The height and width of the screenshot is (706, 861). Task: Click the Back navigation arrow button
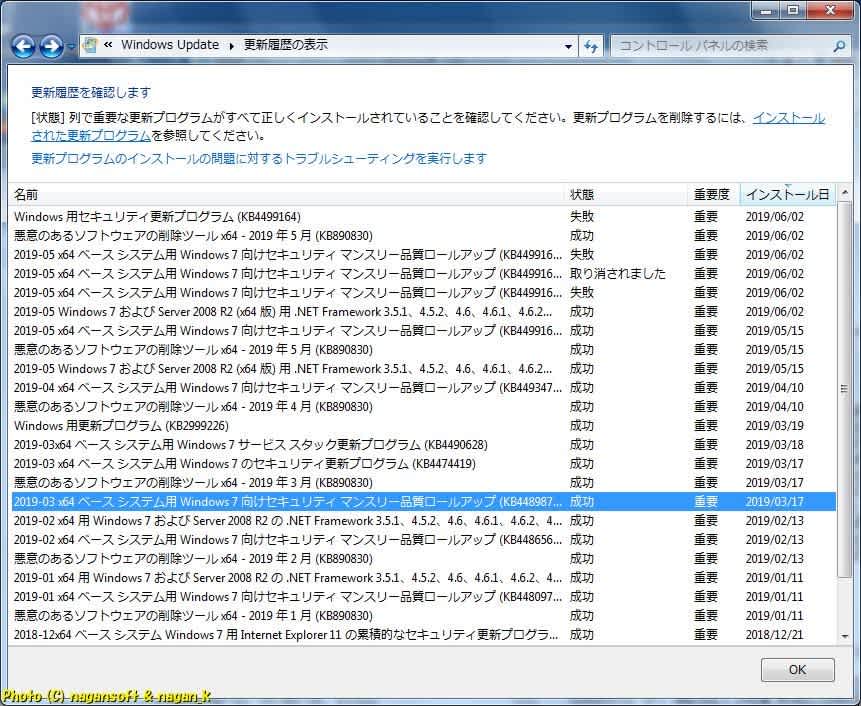pyautogui.click(x=23, y=46)
